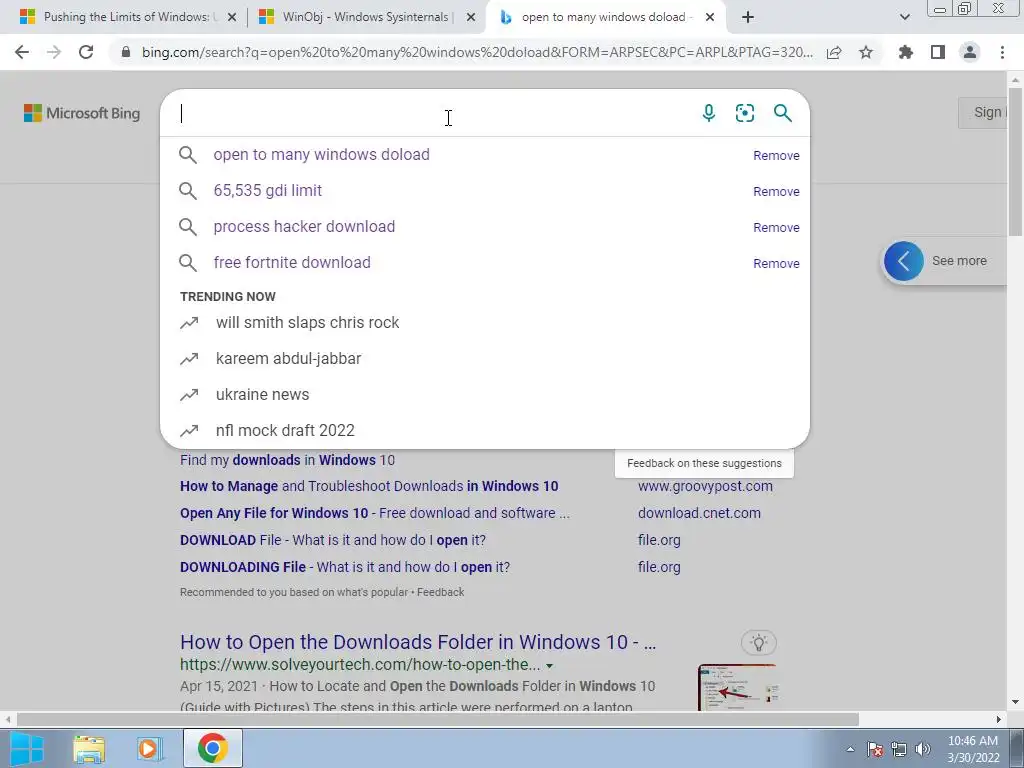Click the vertical scrollbar down arrow

click(x=1016, y=703)
